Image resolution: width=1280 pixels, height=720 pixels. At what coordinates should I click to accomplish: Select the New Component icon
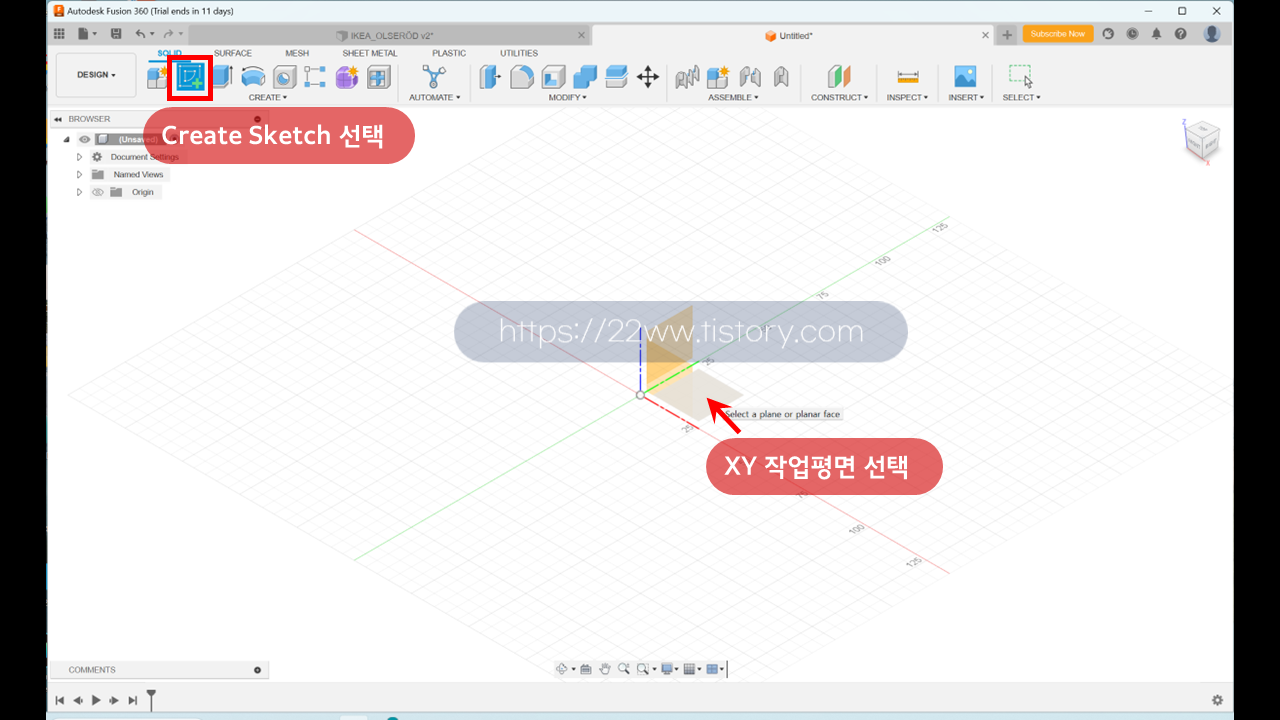tap(158, 77)
